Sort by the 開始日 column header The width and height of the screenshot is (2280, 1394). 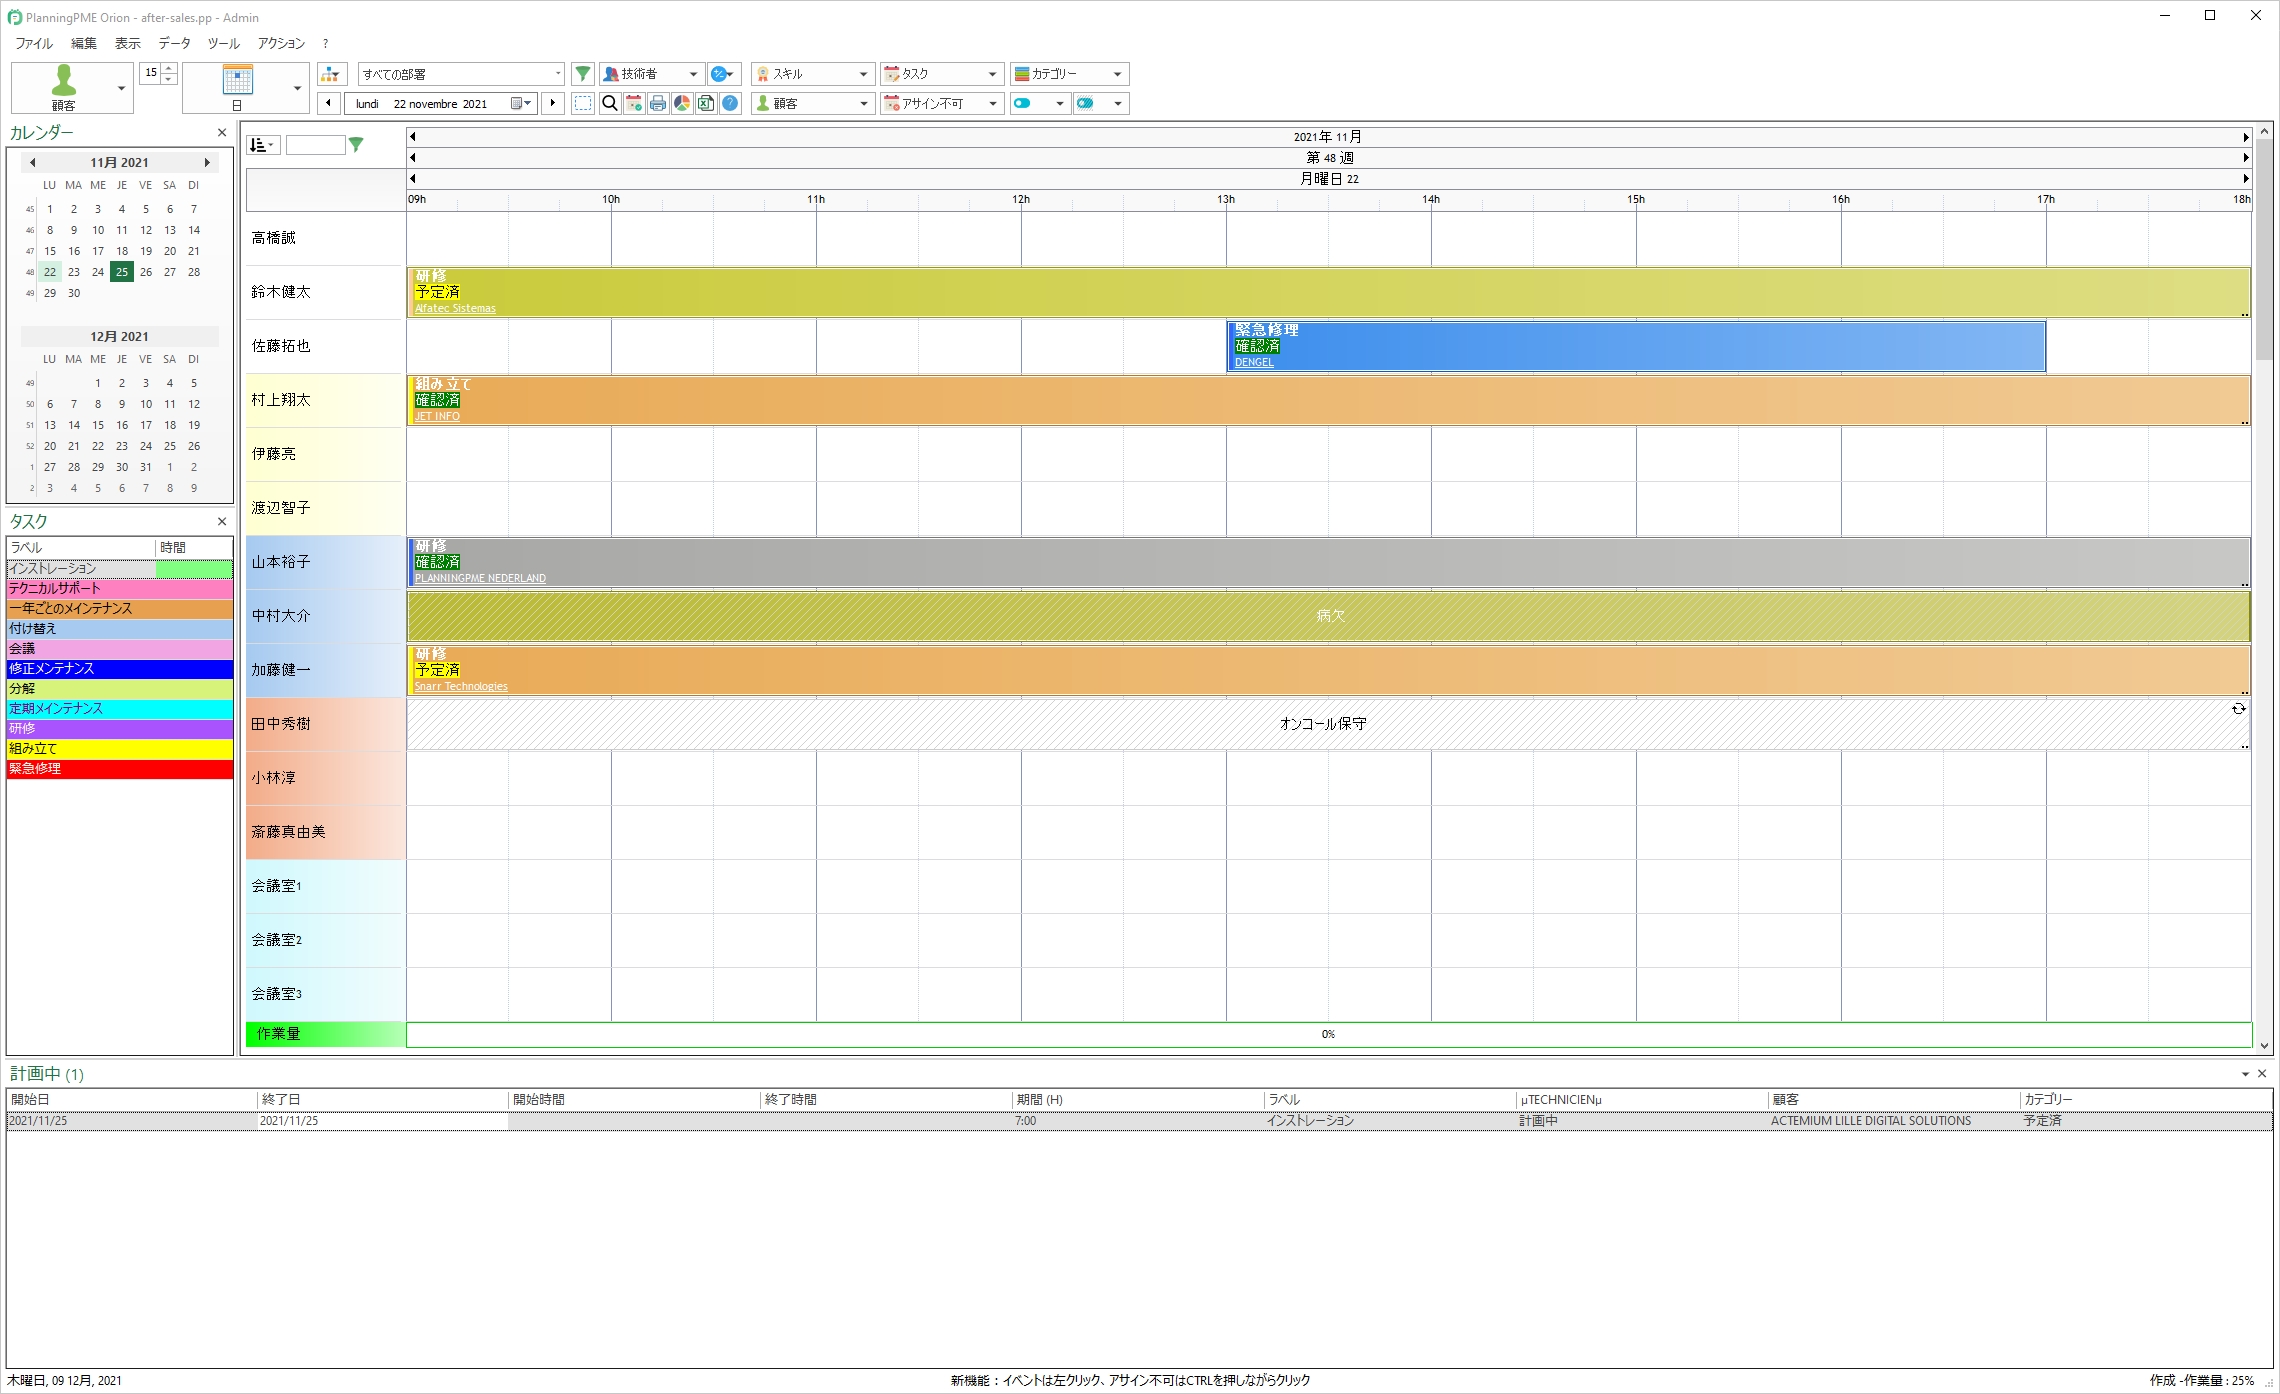click(x=132, y=1099)
